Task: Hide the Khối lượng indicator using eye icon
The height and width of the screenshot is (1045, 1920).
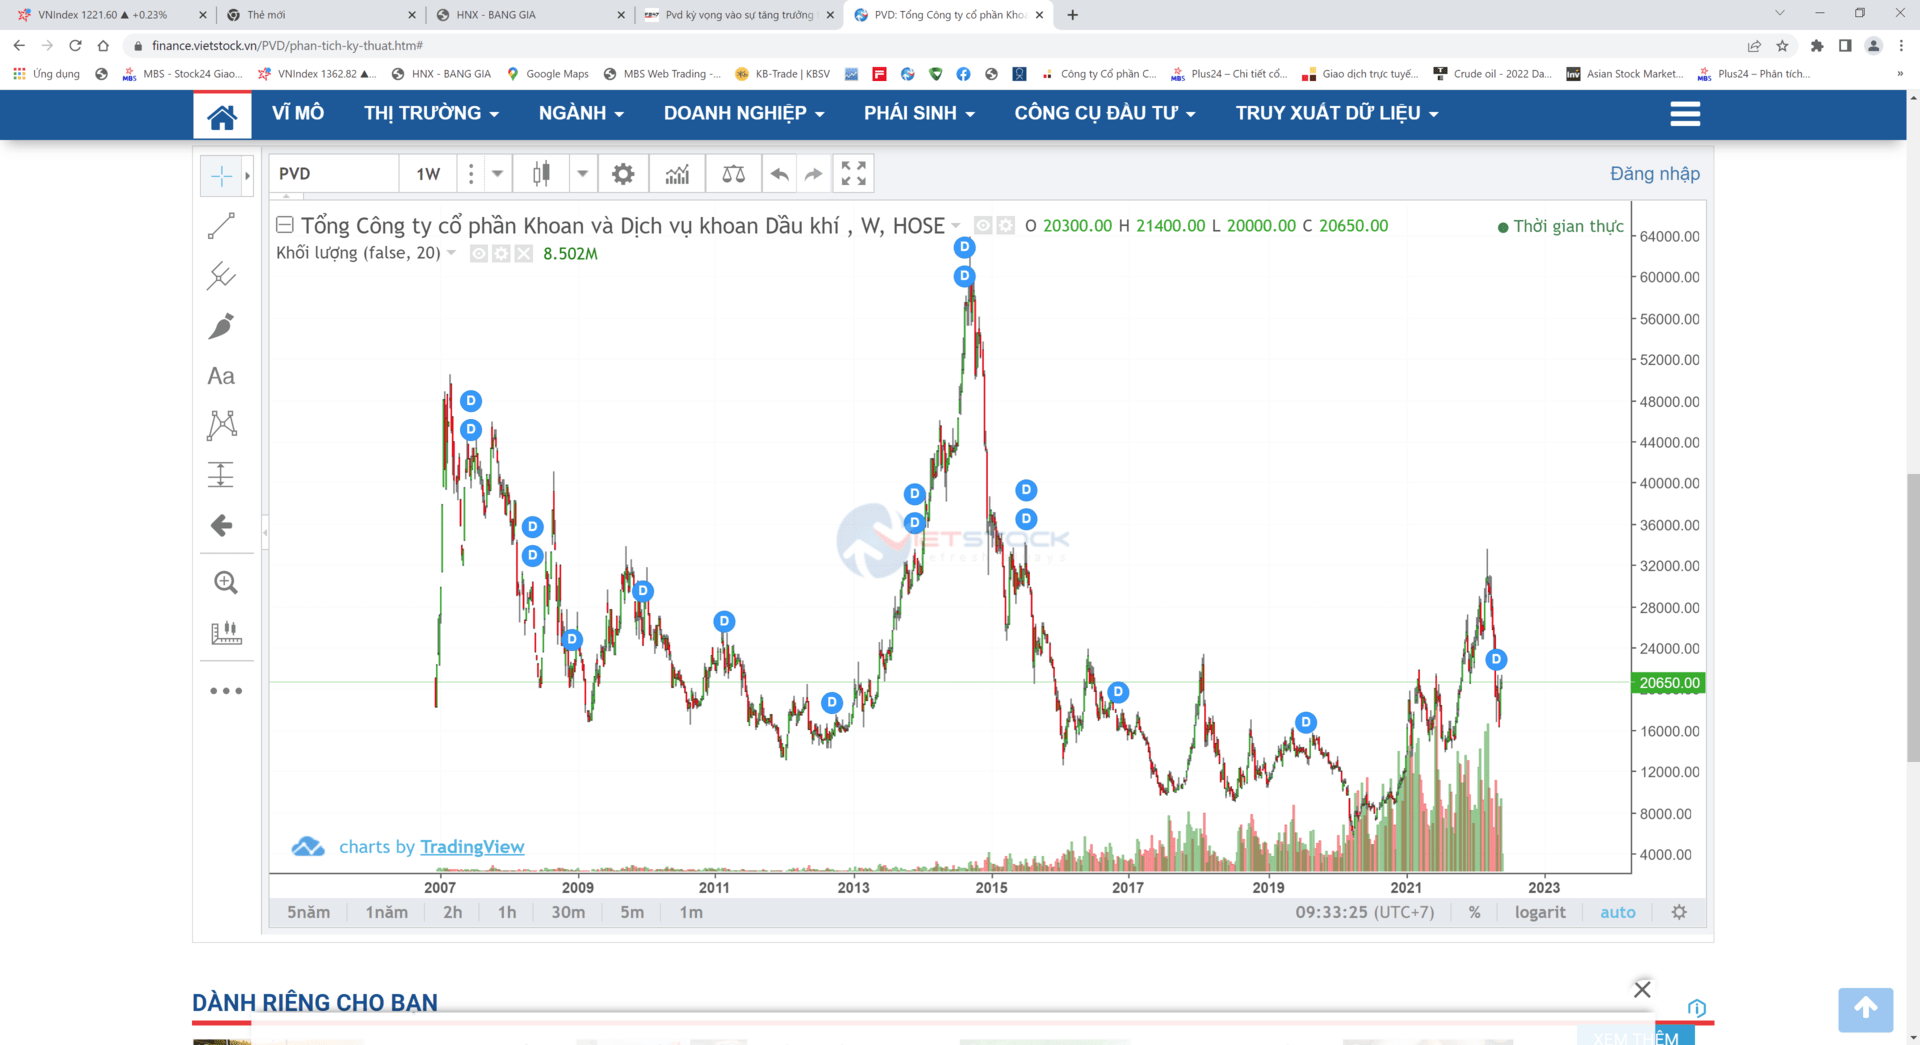Action: coord(479,254)
